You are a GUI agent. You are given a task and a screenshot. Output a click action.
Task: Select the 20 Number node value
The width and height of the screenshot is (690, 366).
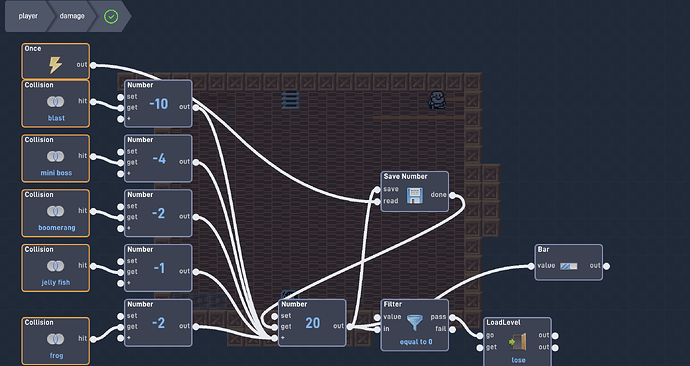(x=312, y=323)
